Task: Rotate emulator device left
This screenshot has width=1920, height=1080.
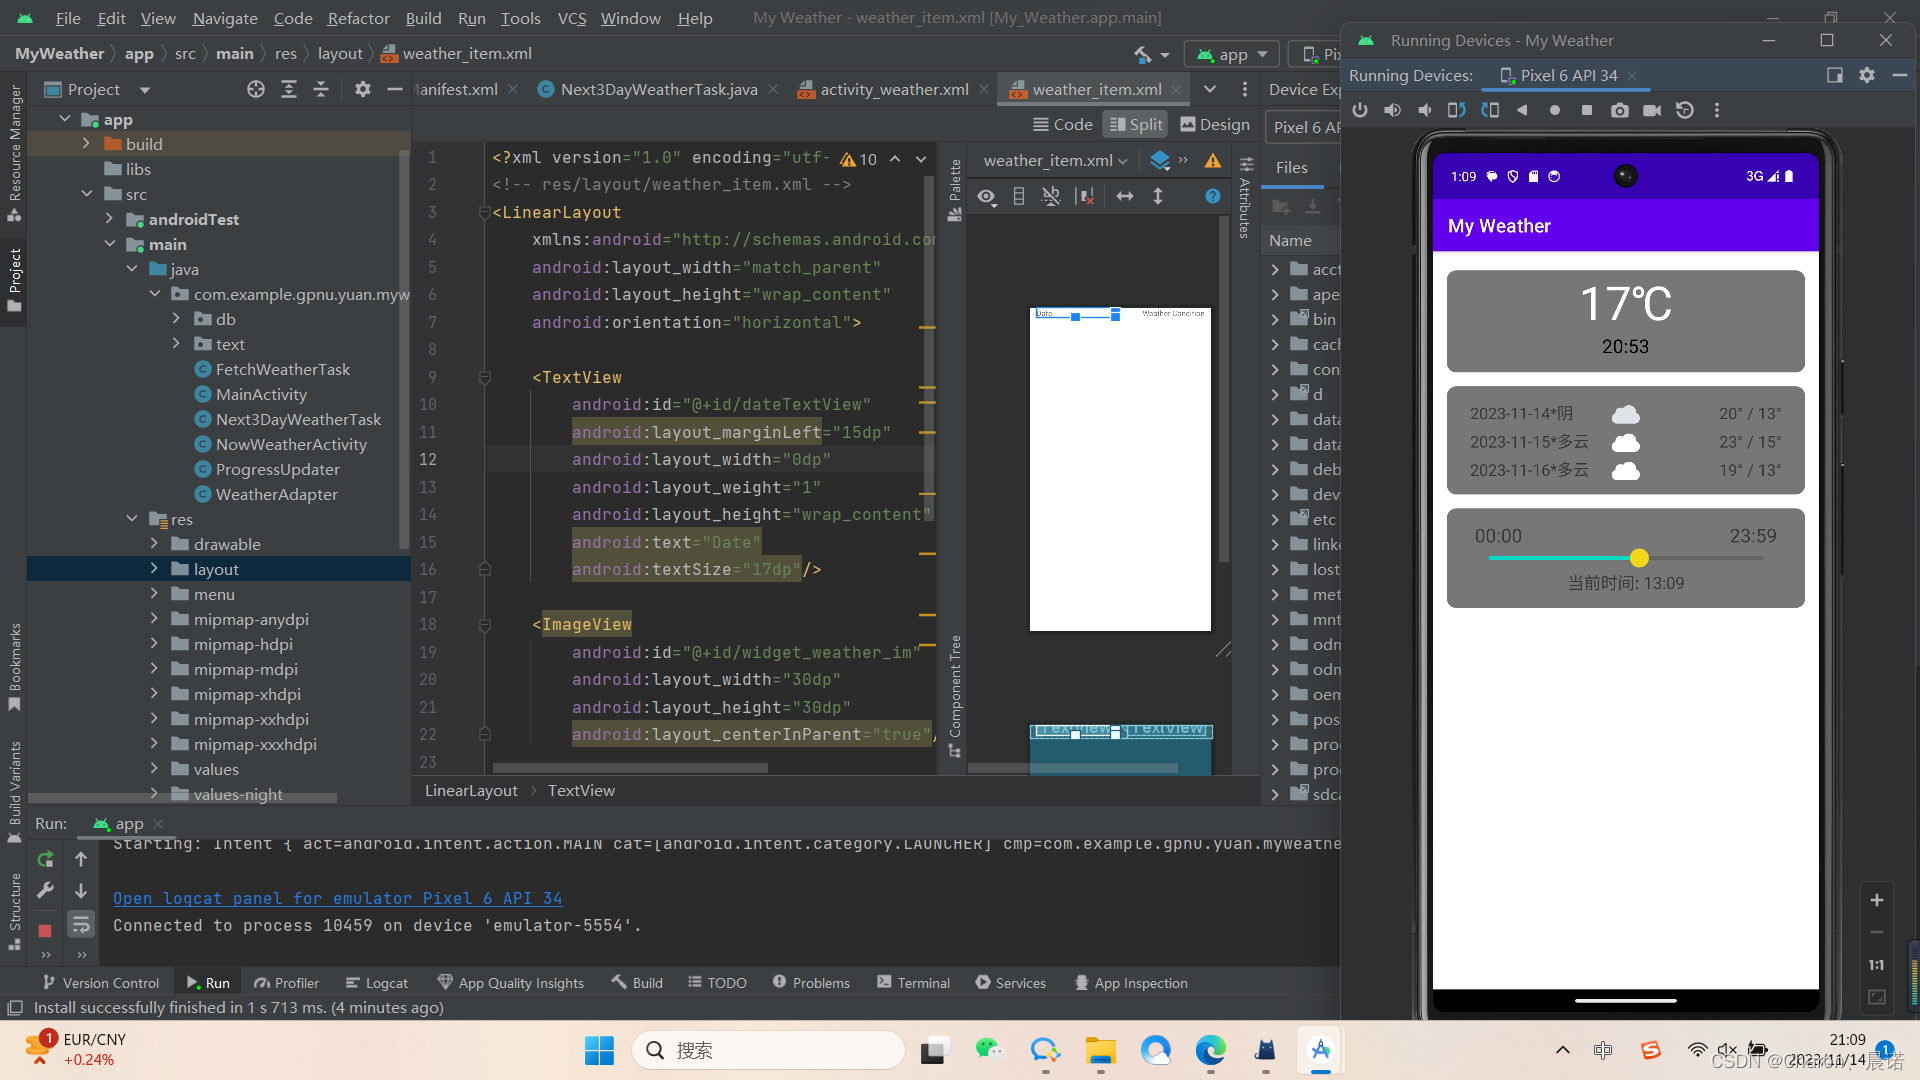Action: pyautogui.click(x=1457, y=110)
